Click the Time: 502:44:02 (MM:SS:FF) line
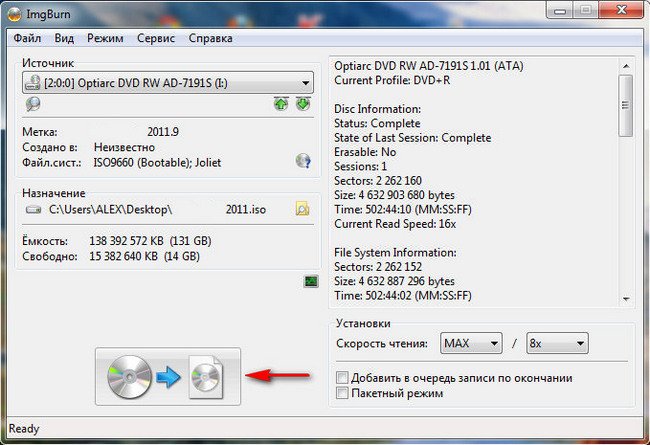This screenshot has height=445, width=650. [403, 296]
